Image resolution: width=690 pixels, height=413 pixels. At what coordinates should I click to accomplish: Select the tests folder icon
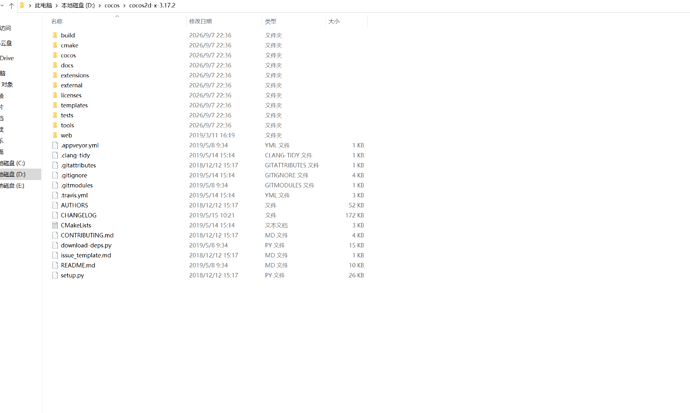[x=55, y=115]
